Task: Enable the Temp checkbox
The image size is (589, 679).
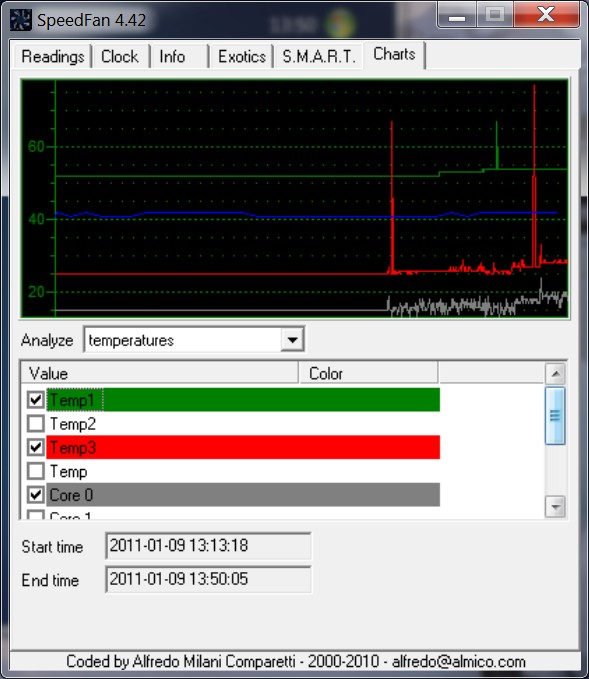Action: tap(36, 471)
